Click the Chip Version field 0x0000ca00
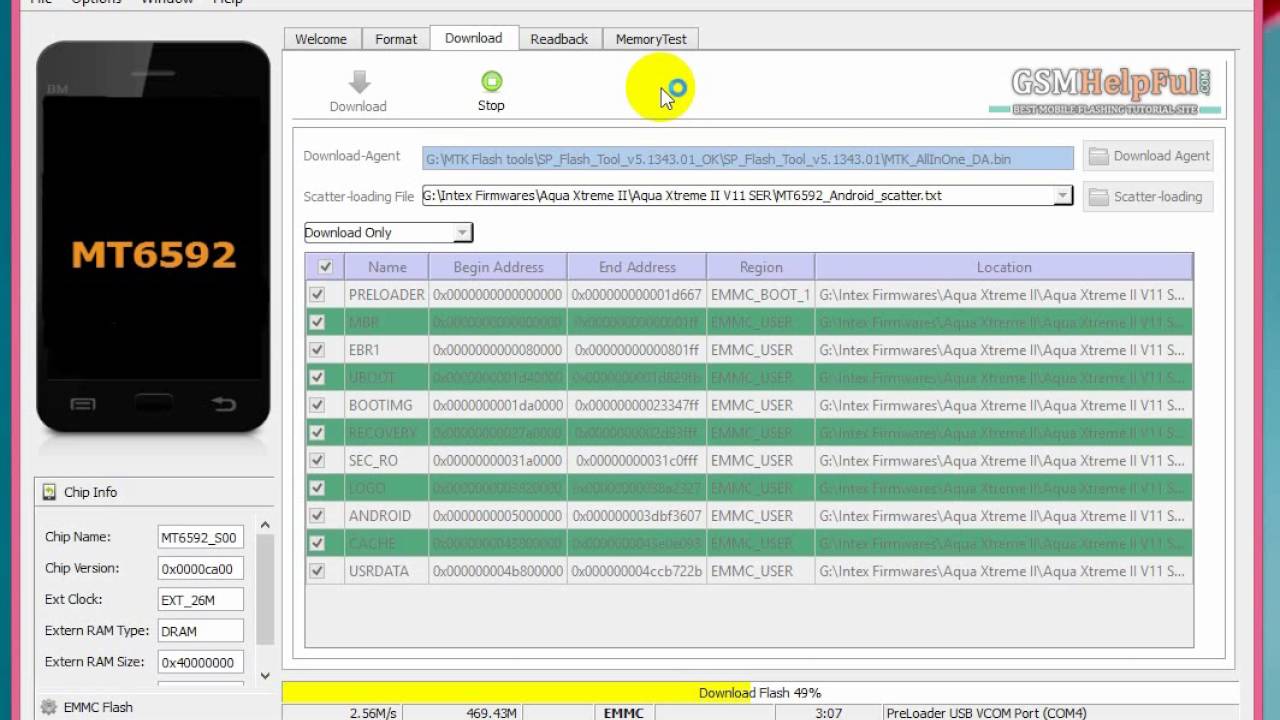The image size is (1280, 720). pos(200,569)
